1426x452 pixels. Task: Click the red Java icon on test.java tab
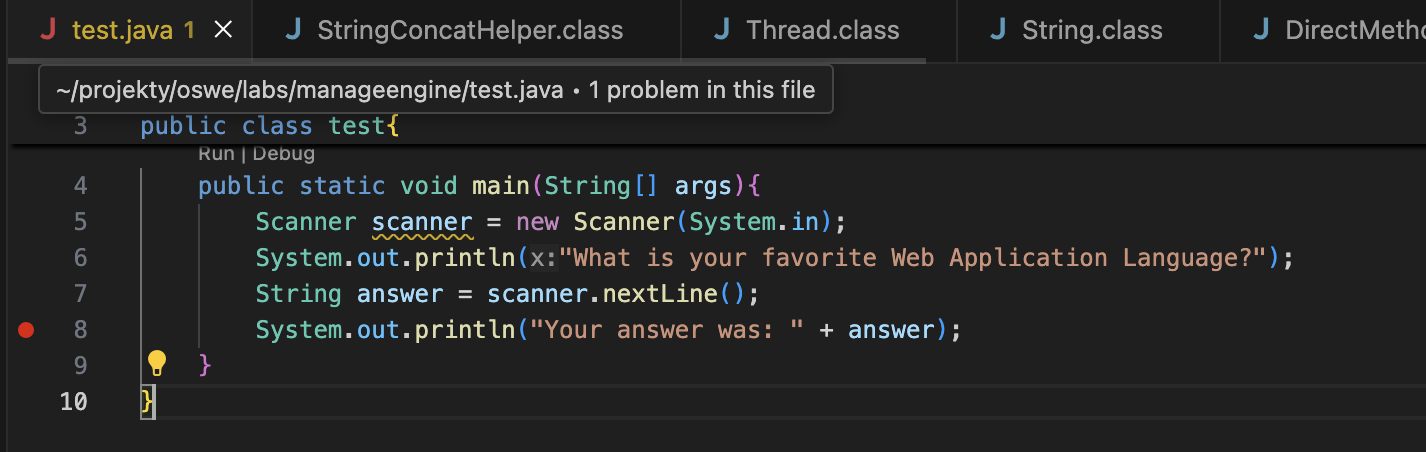coord(48,30)
